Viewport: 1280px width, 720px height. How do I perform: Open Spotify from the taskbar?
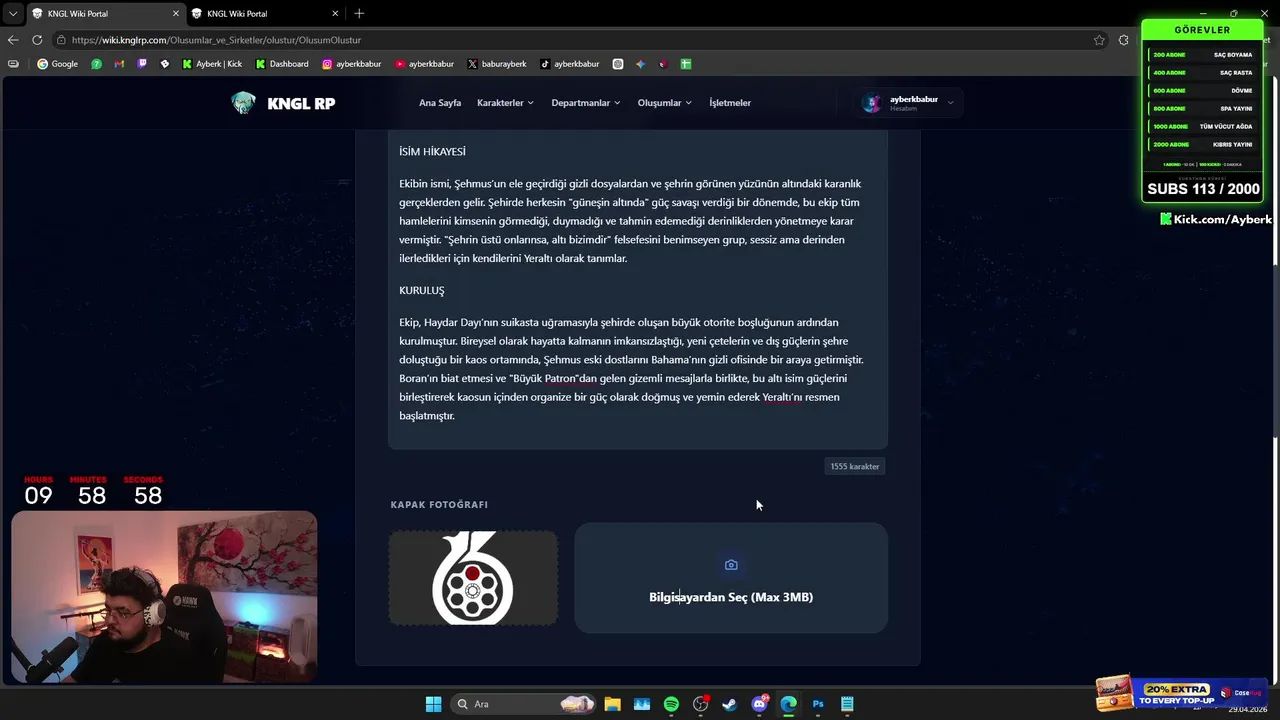click(x=671, y=704)
